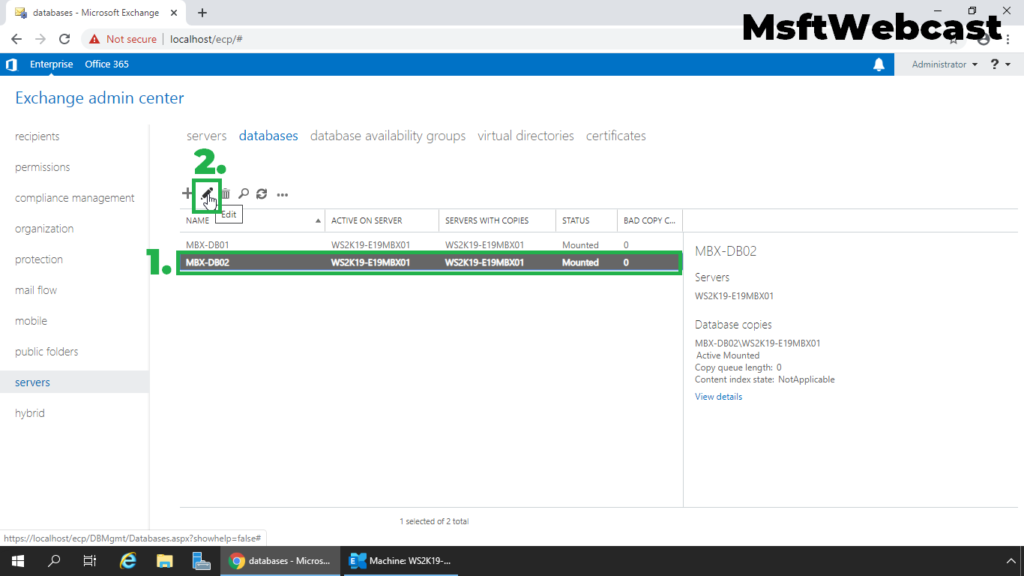Open mobile in sidebar
The height and width of the screenshot is (576, 1024).
31,321
